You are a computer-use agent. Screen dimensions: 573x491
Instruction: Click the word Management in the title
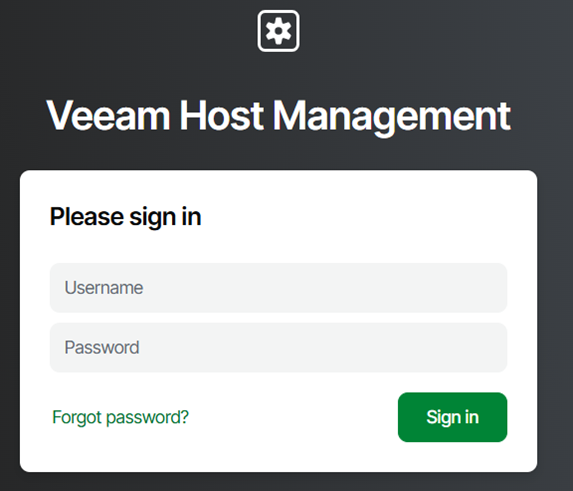tap(392, 118)
